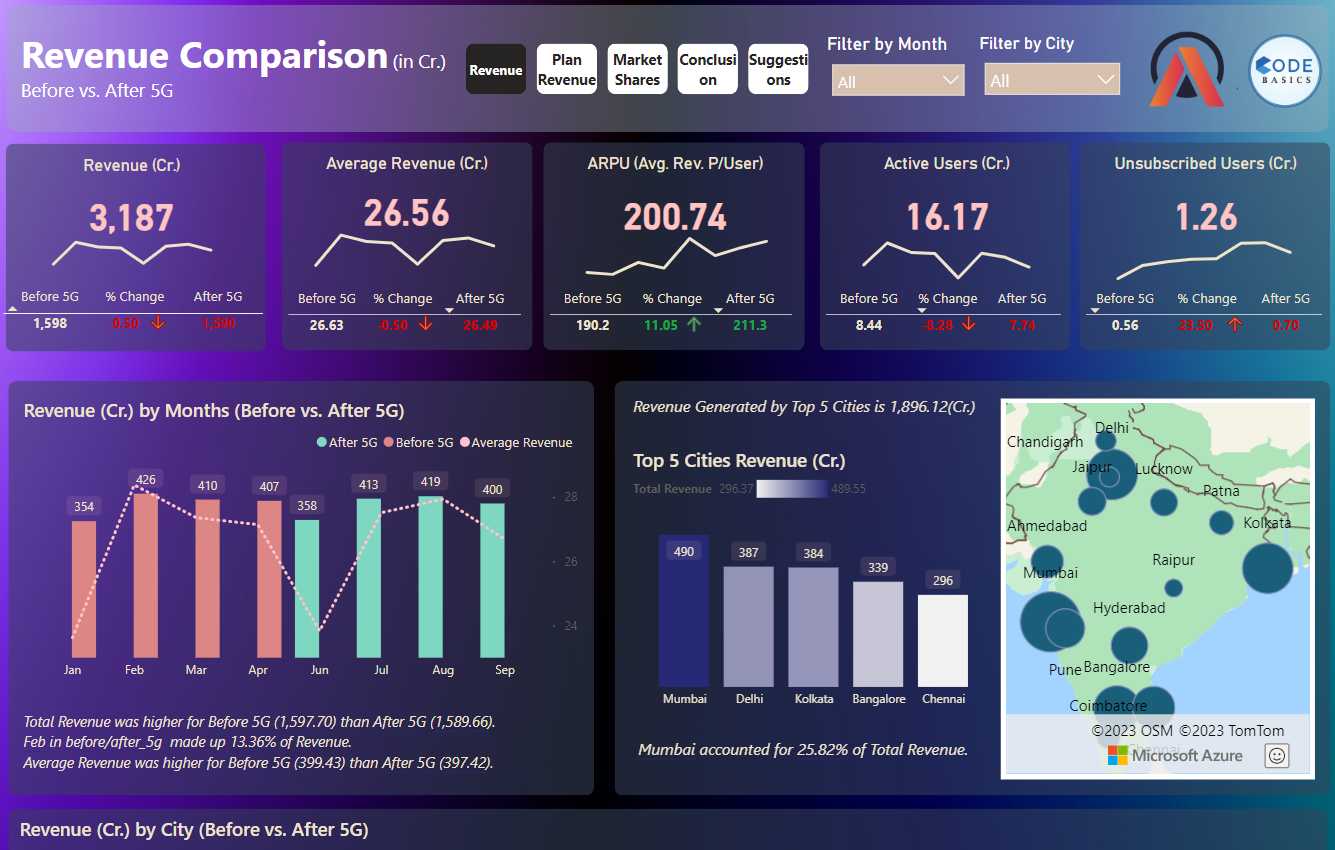Screen dimensions: 1335x850
Task: Toggle the After 5G legend item
Action: 346,442
